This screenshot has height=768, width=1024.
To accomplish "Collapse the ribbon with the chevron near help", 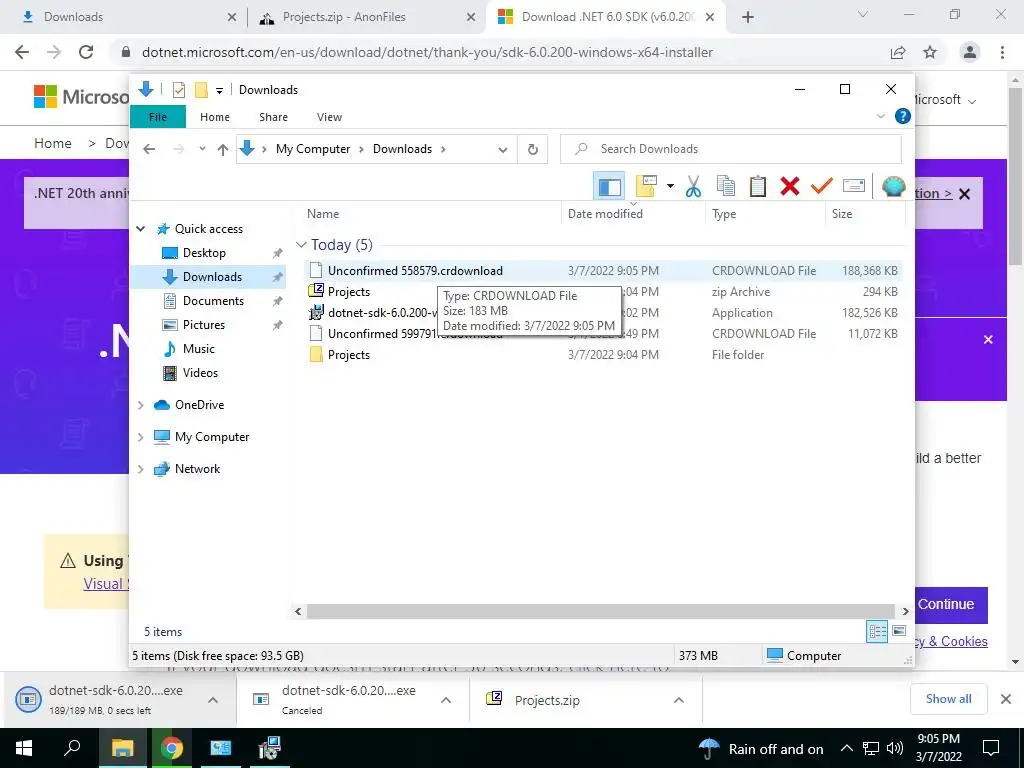I will 880,116.
